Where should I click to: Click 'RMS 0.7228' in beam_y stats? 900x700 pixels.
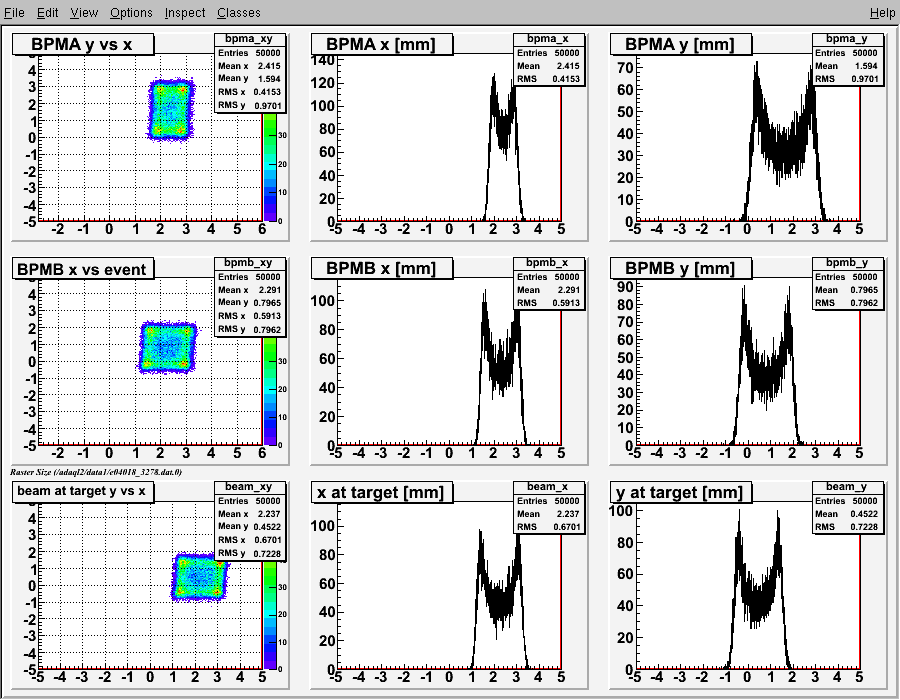pyautogui.click(x=847, y=527)
